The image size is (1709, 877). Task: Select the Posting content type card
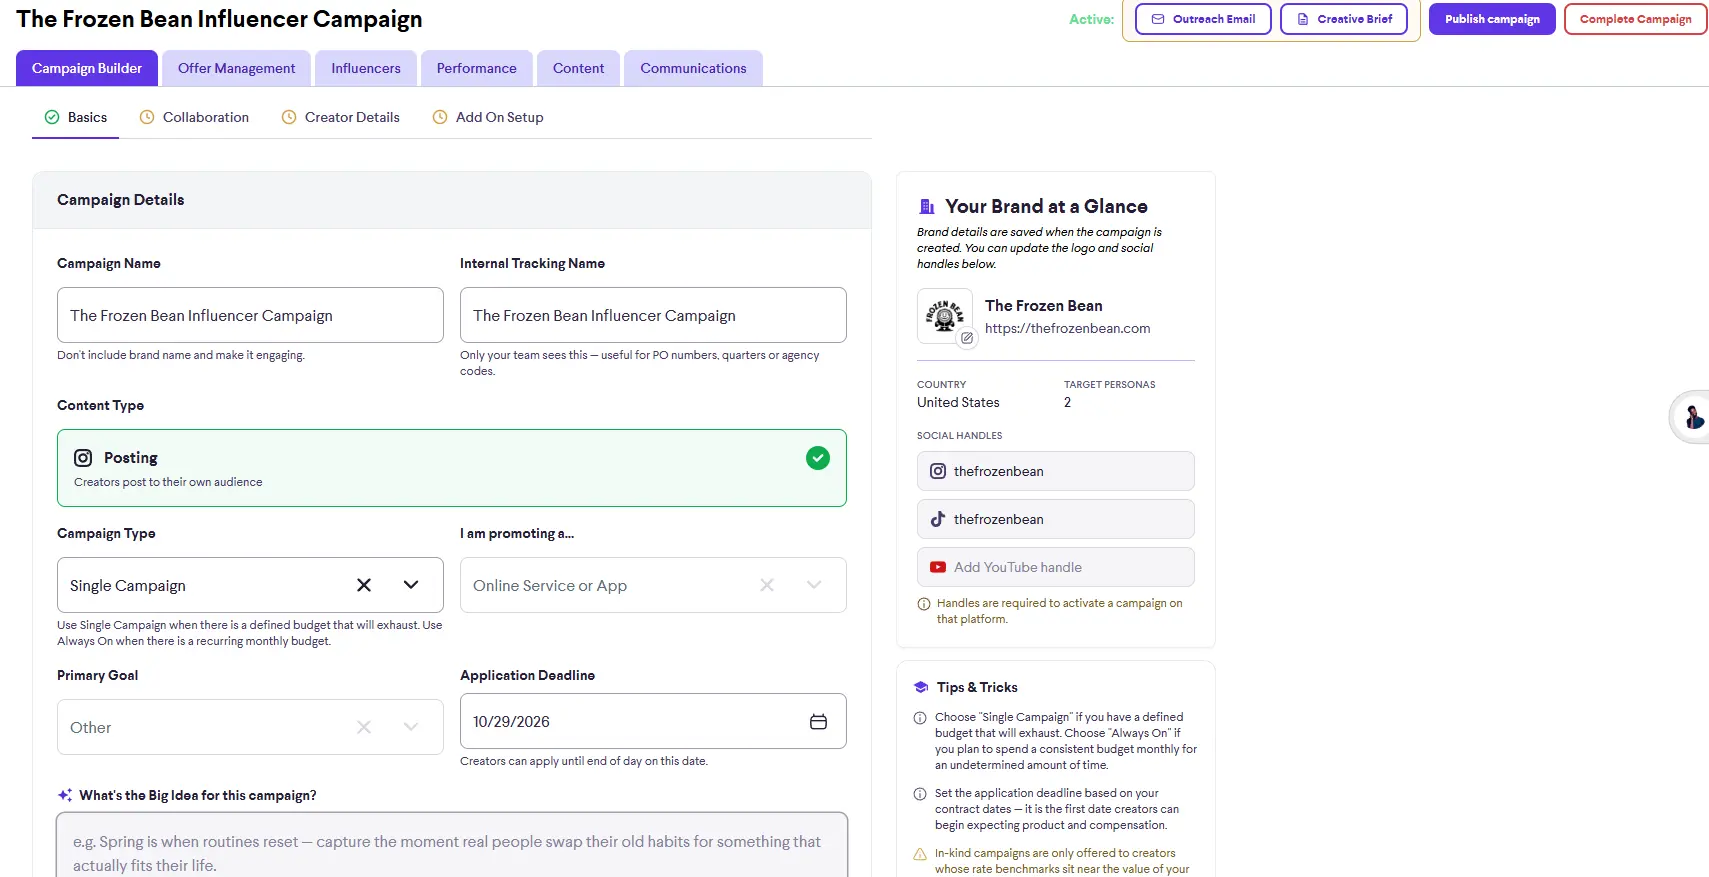click(452, 468)
